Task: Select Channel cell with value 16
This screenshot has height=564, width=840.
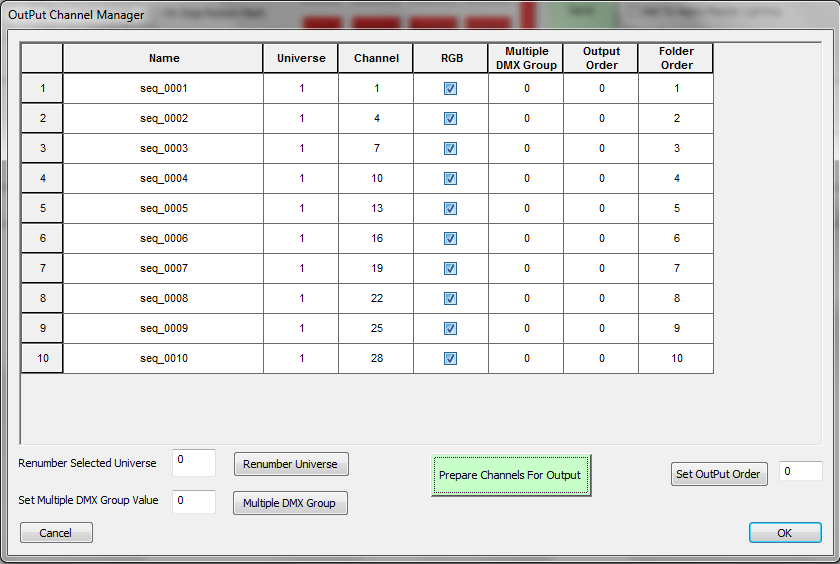Action: point(376,238)
